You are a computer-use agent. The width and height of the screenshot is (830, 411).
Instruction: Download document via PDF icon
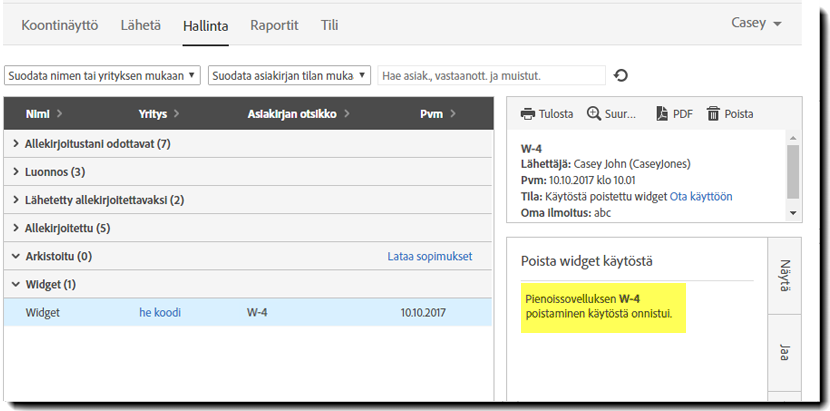(661, 114)
